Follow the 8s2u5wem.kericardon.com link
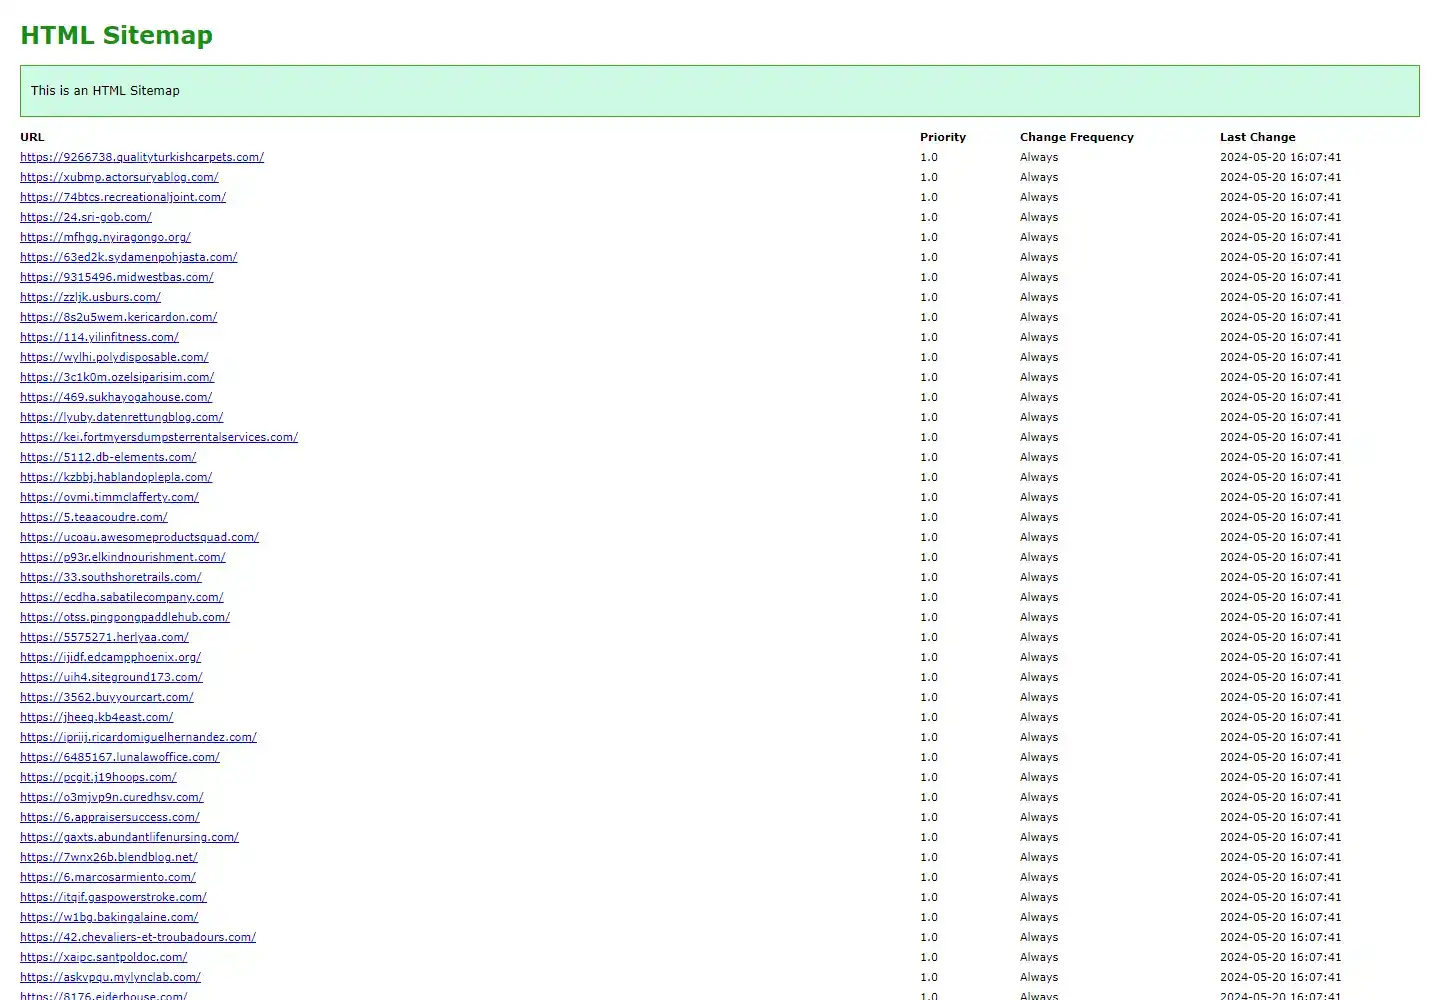 pyautogui.click(x=119, y=317)
